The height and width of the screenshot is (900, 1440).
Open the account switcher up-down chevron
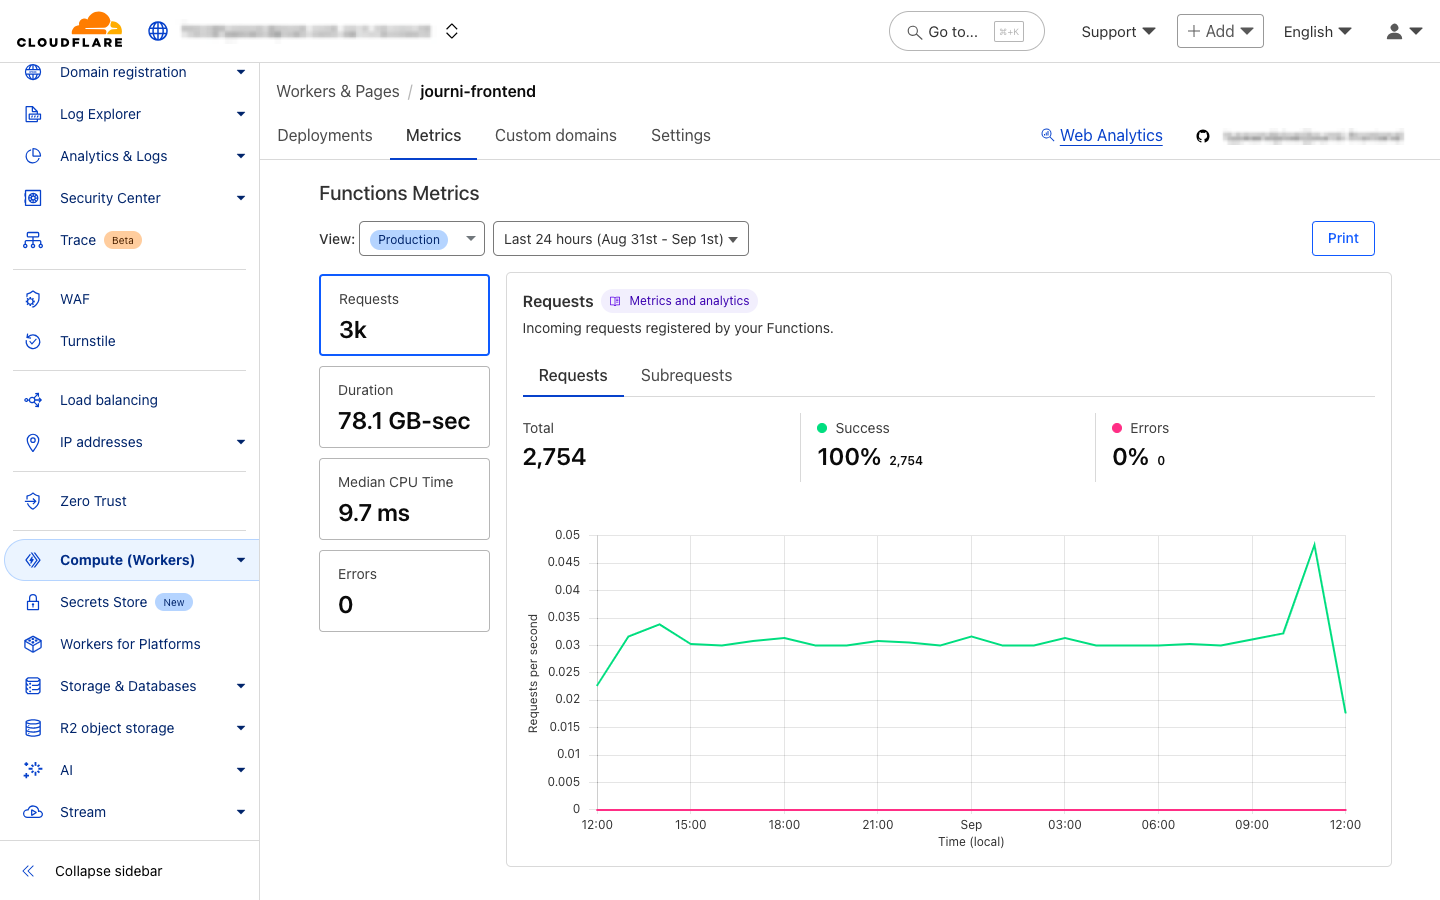tap(452, 31)
